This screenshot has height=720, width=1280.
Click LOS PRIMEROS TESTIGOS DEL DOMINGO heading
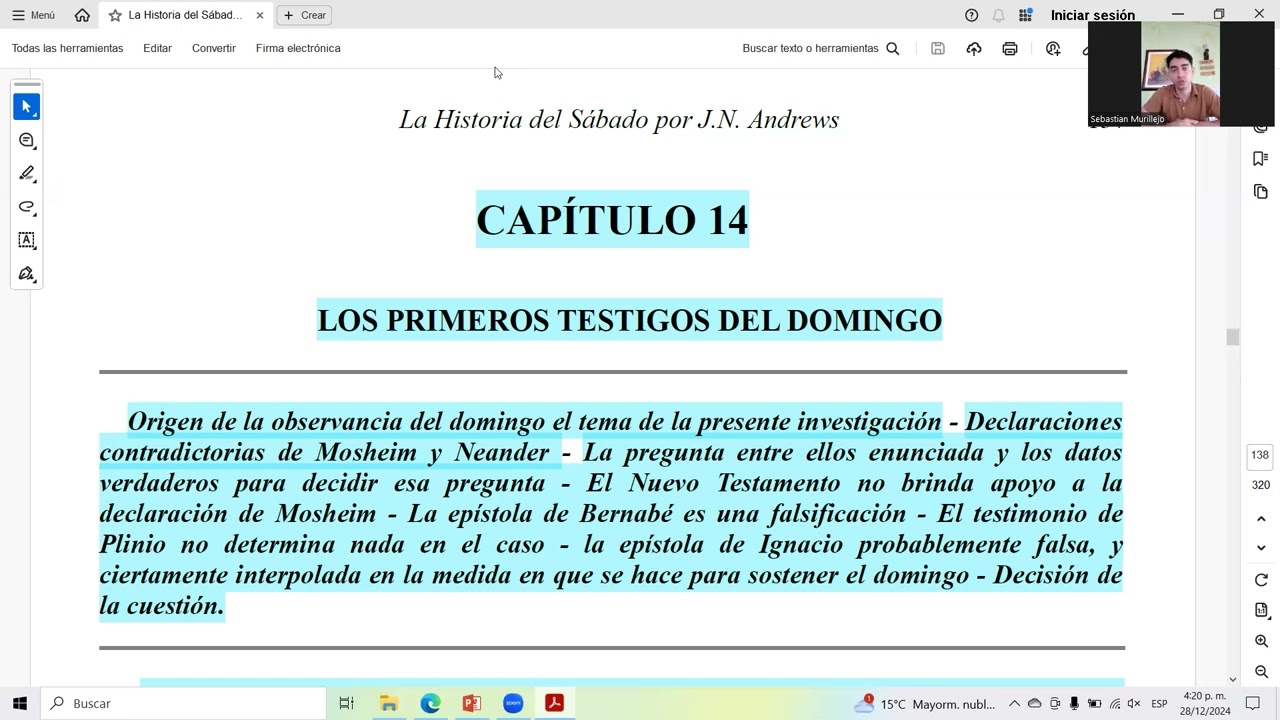[x=630, y=320]
